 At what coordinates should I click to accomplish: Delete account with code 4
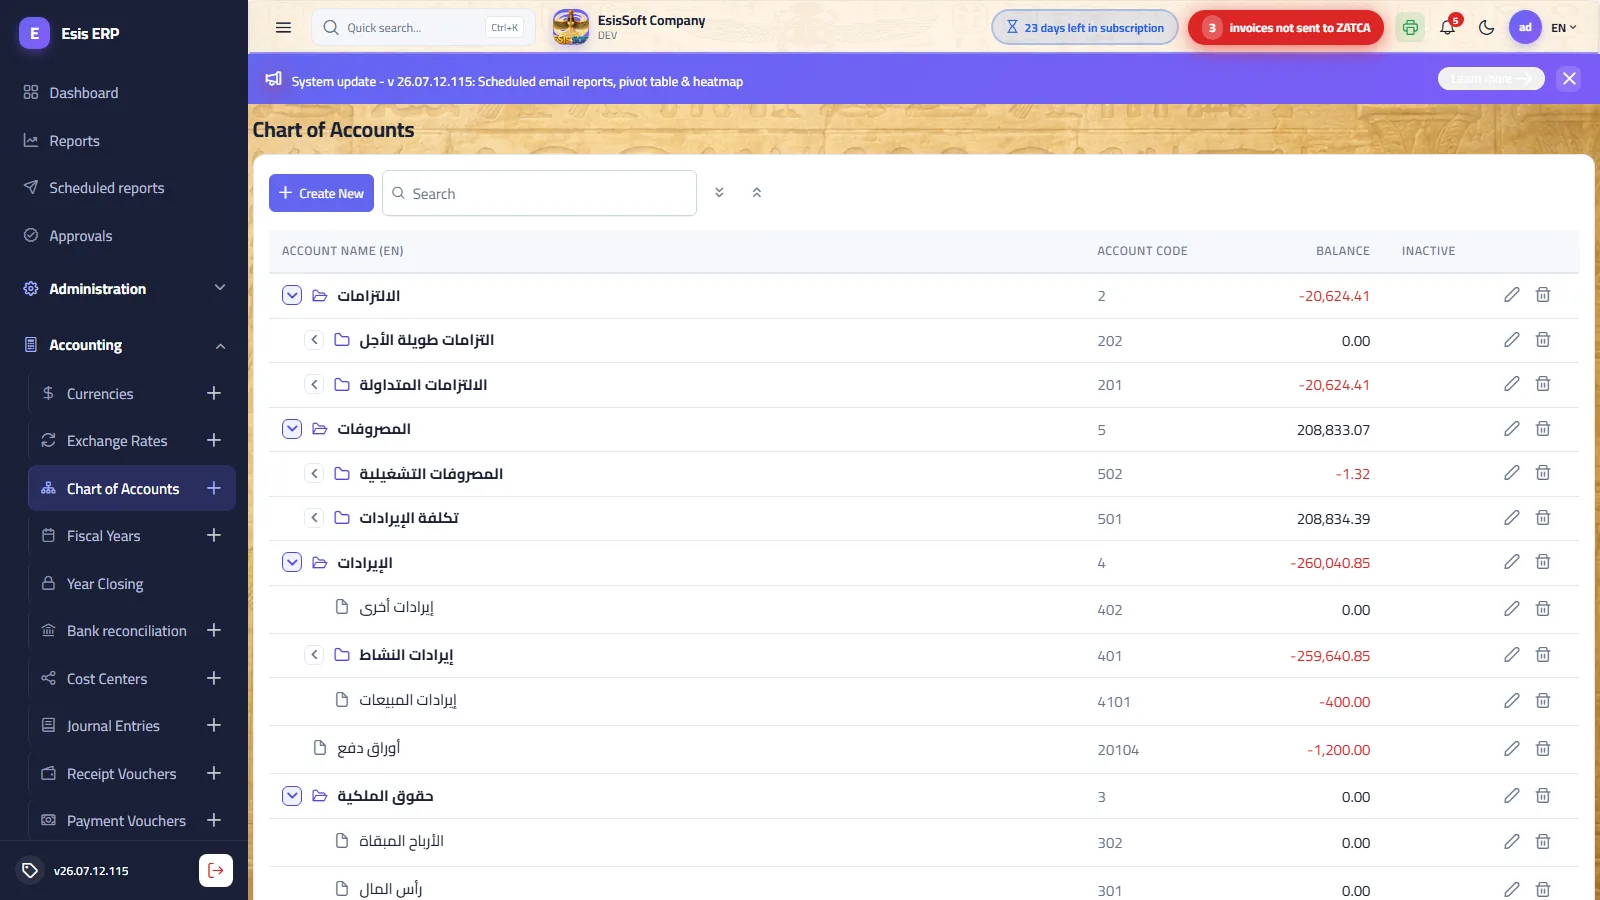[1543, 562]
